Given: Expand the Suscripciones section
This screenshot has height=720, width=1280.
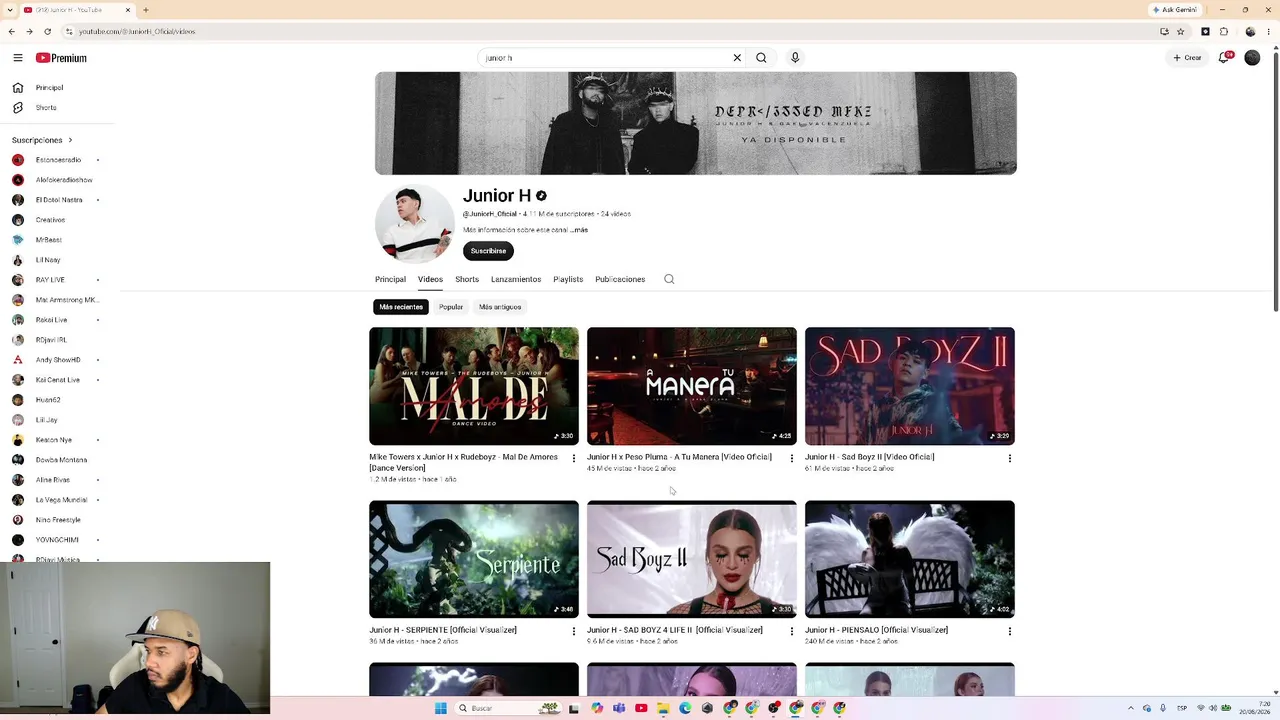Looking at the screenshot, I should pyautogui.click(x=42, y=140).
